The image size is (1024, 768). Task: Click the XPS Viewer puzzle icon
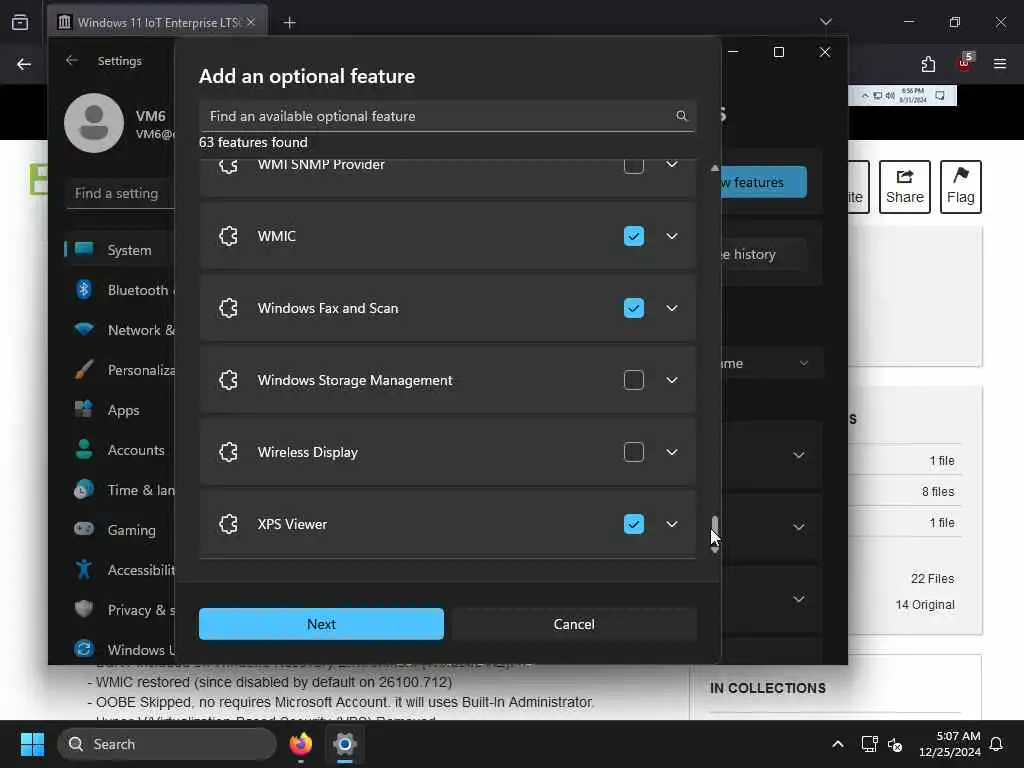pyautogui.click(x=228, y=524)
